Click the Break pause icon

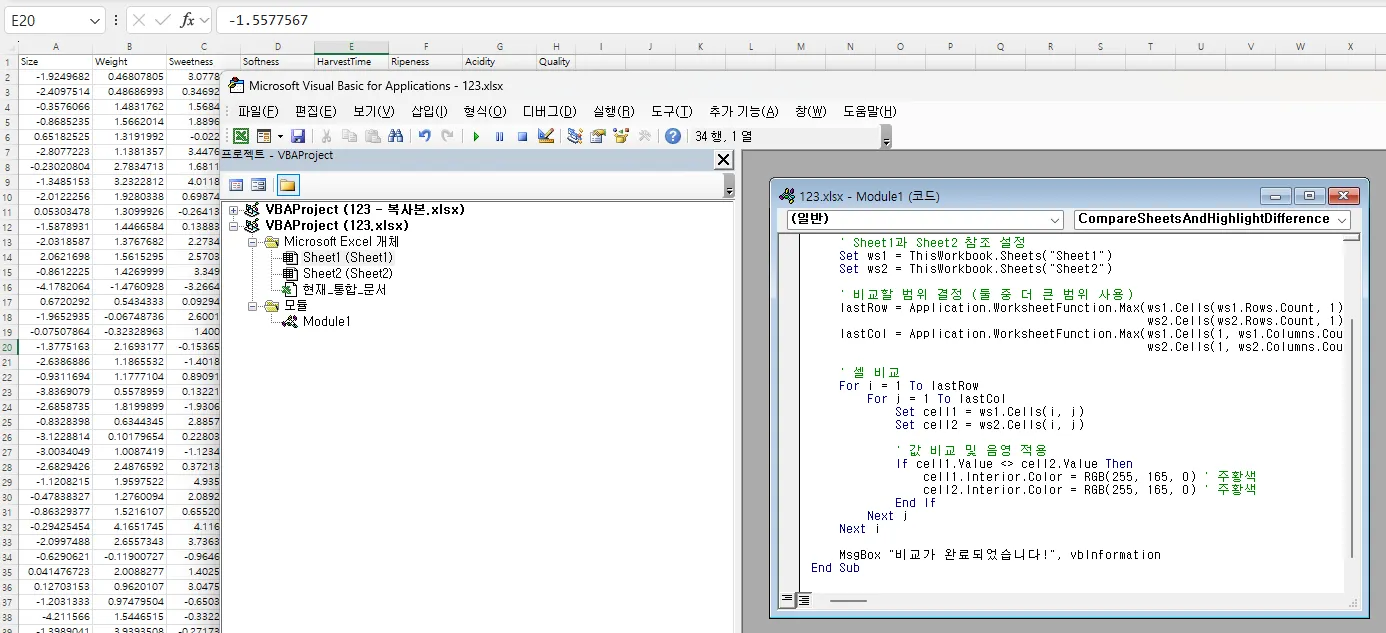coord(499,136)
